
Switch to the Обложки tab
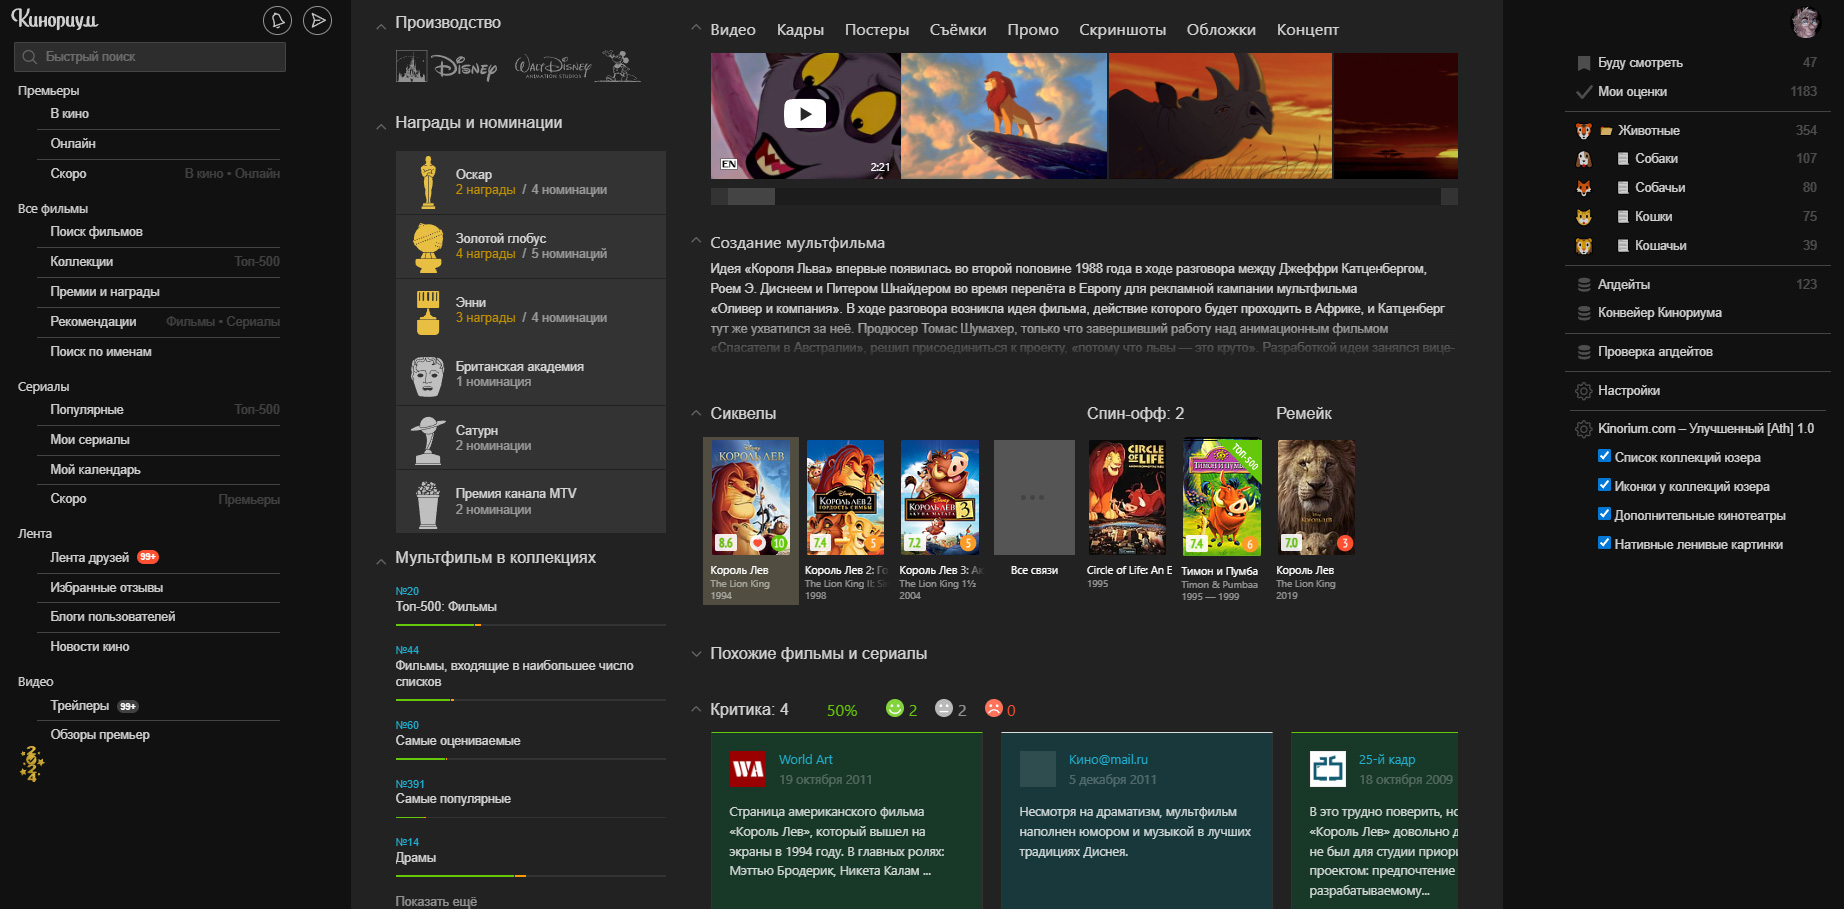coord(1221,30)
